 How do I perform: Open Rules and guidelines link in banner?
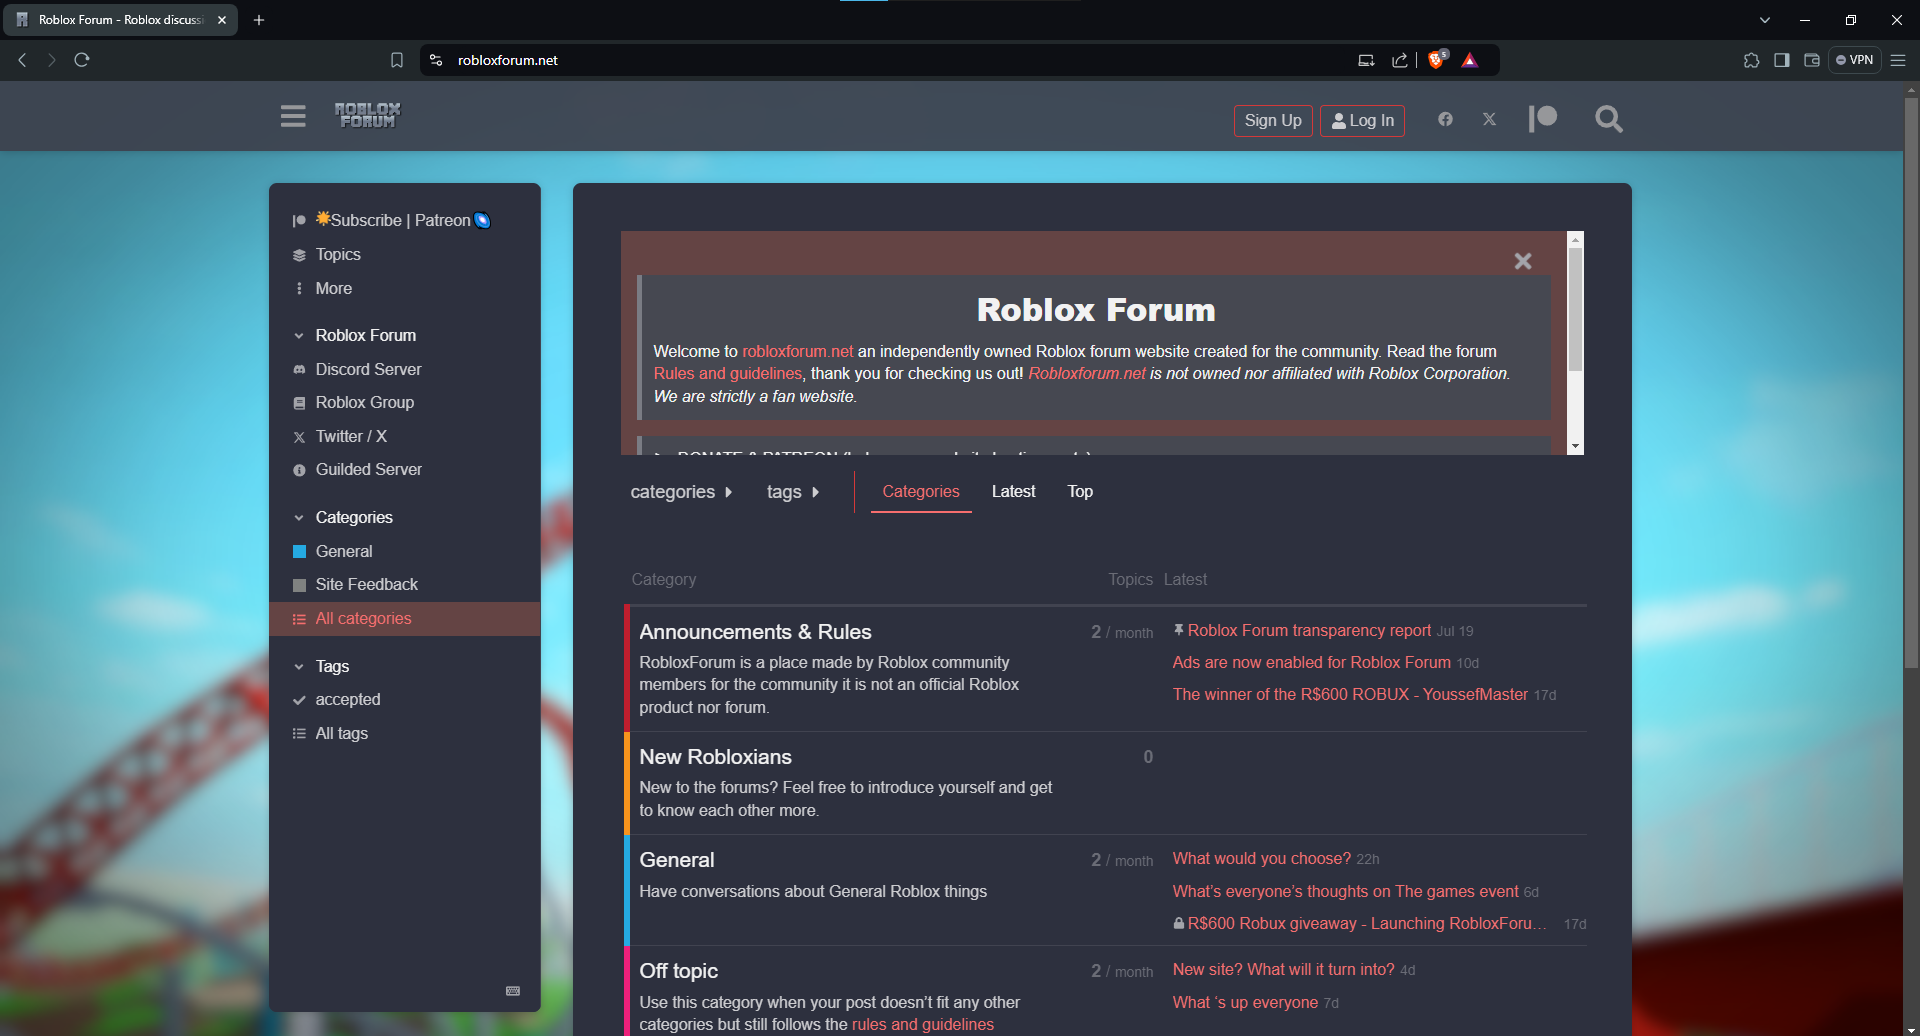(727, 373)
